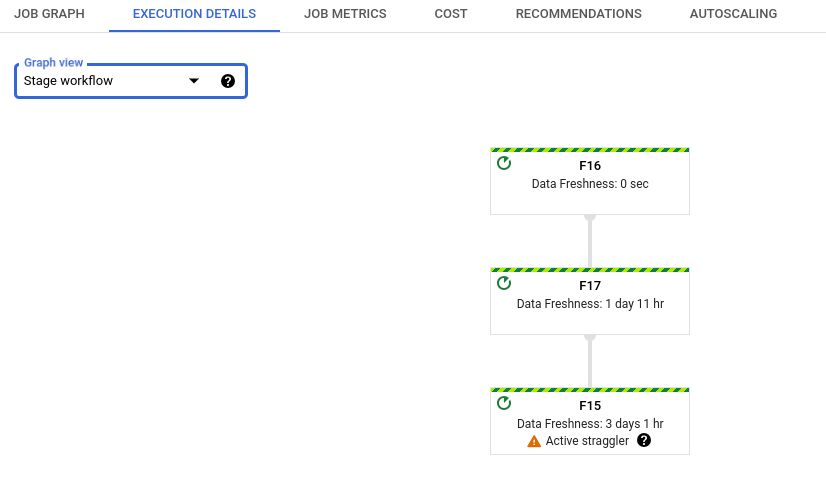Select the Execution Details tab
The image size is (826, 483).
click(194, 14)
